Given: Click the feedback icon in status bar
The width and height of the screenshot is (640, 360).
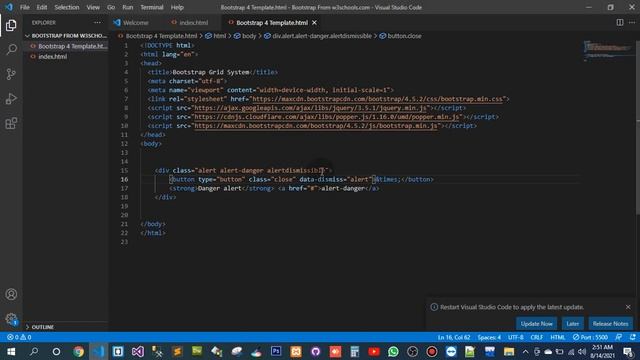Looking at the screenshot, I should click(619, 337).
